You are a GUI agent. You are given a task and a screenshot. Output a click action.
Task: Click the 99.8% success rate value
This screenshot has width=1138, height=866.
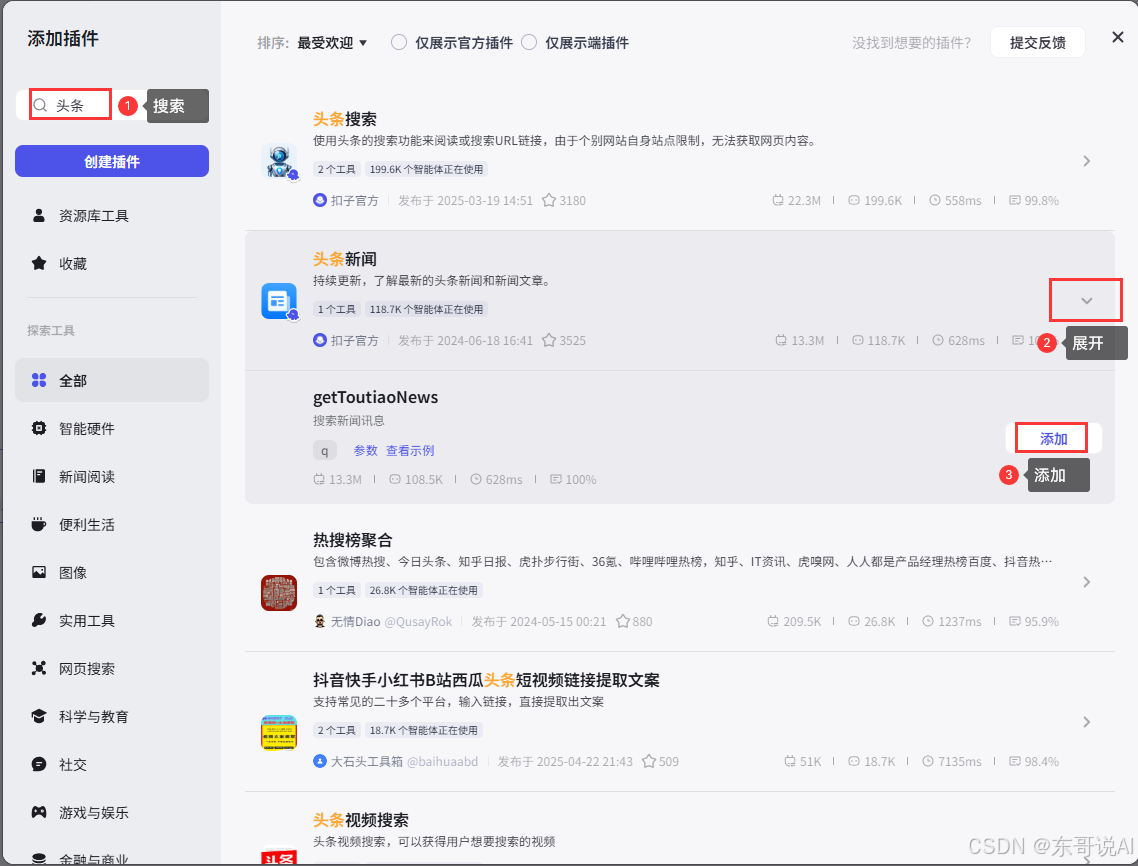tap(1041, 200)
